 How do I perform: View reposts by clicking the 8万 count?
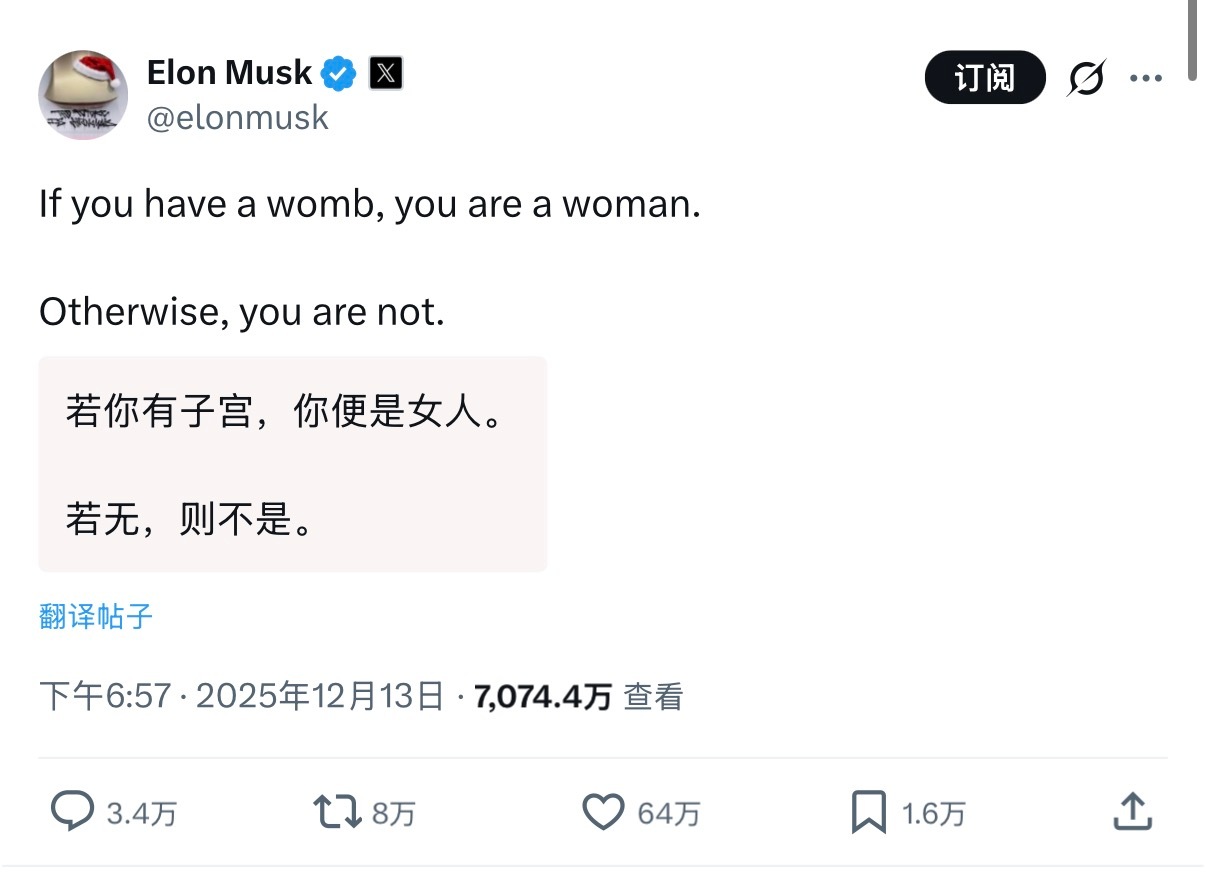point(395,813)
